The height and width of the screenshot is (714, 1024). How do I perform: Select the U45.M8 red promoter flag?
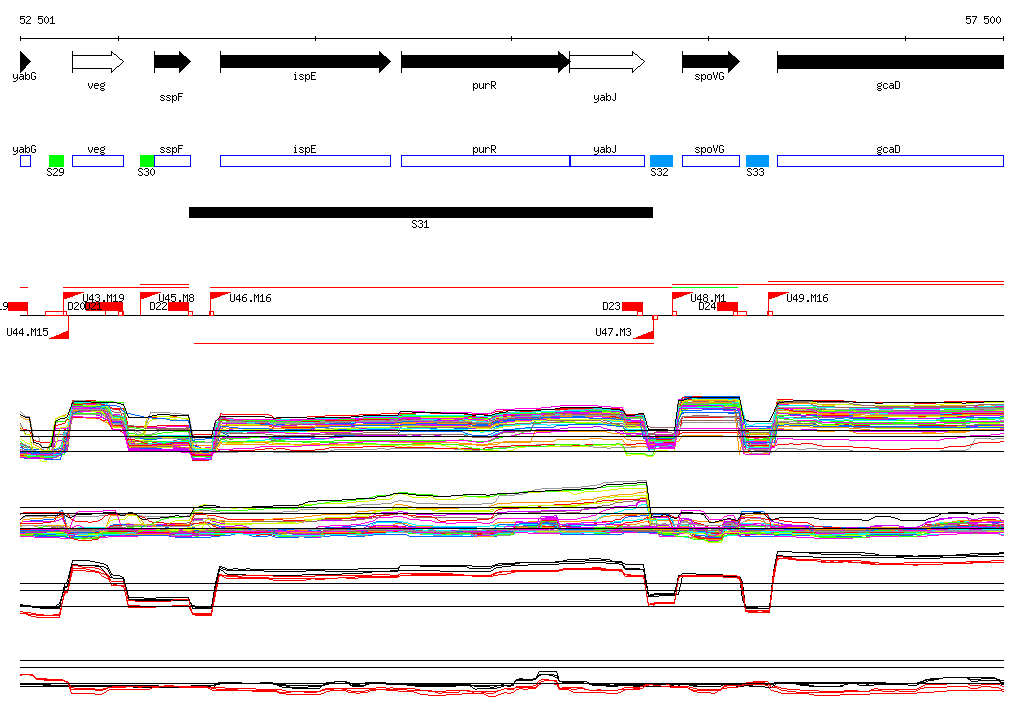(x=150, y=297)
